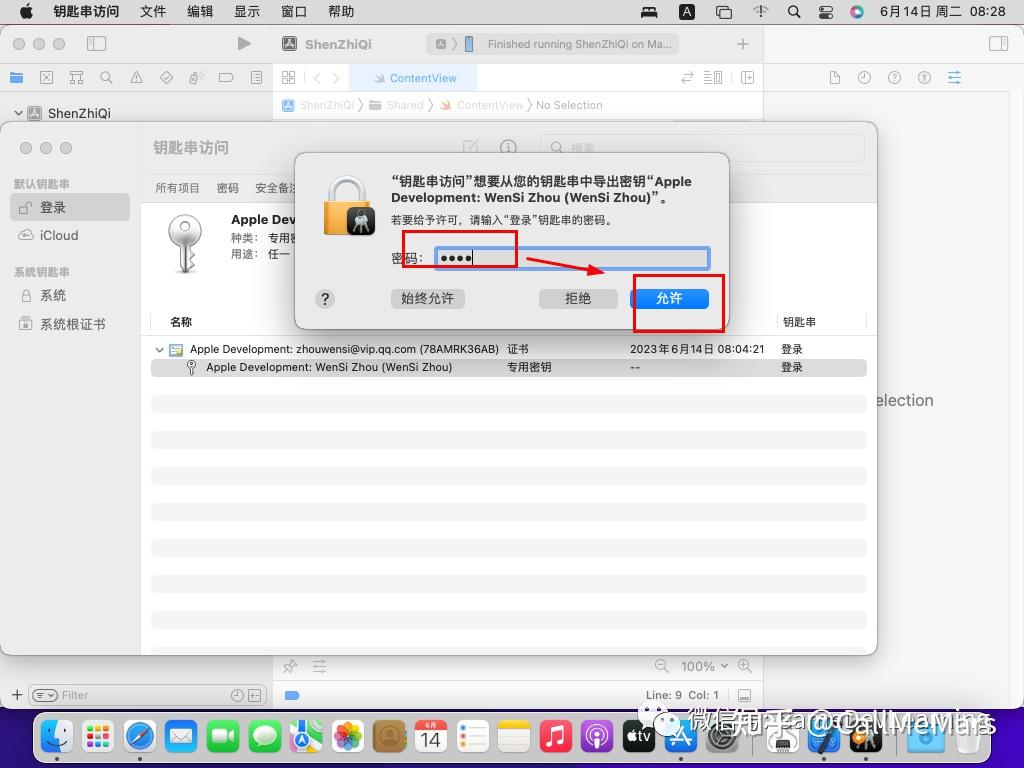Add an editor on the right in Xcode

tap(748, 78)
